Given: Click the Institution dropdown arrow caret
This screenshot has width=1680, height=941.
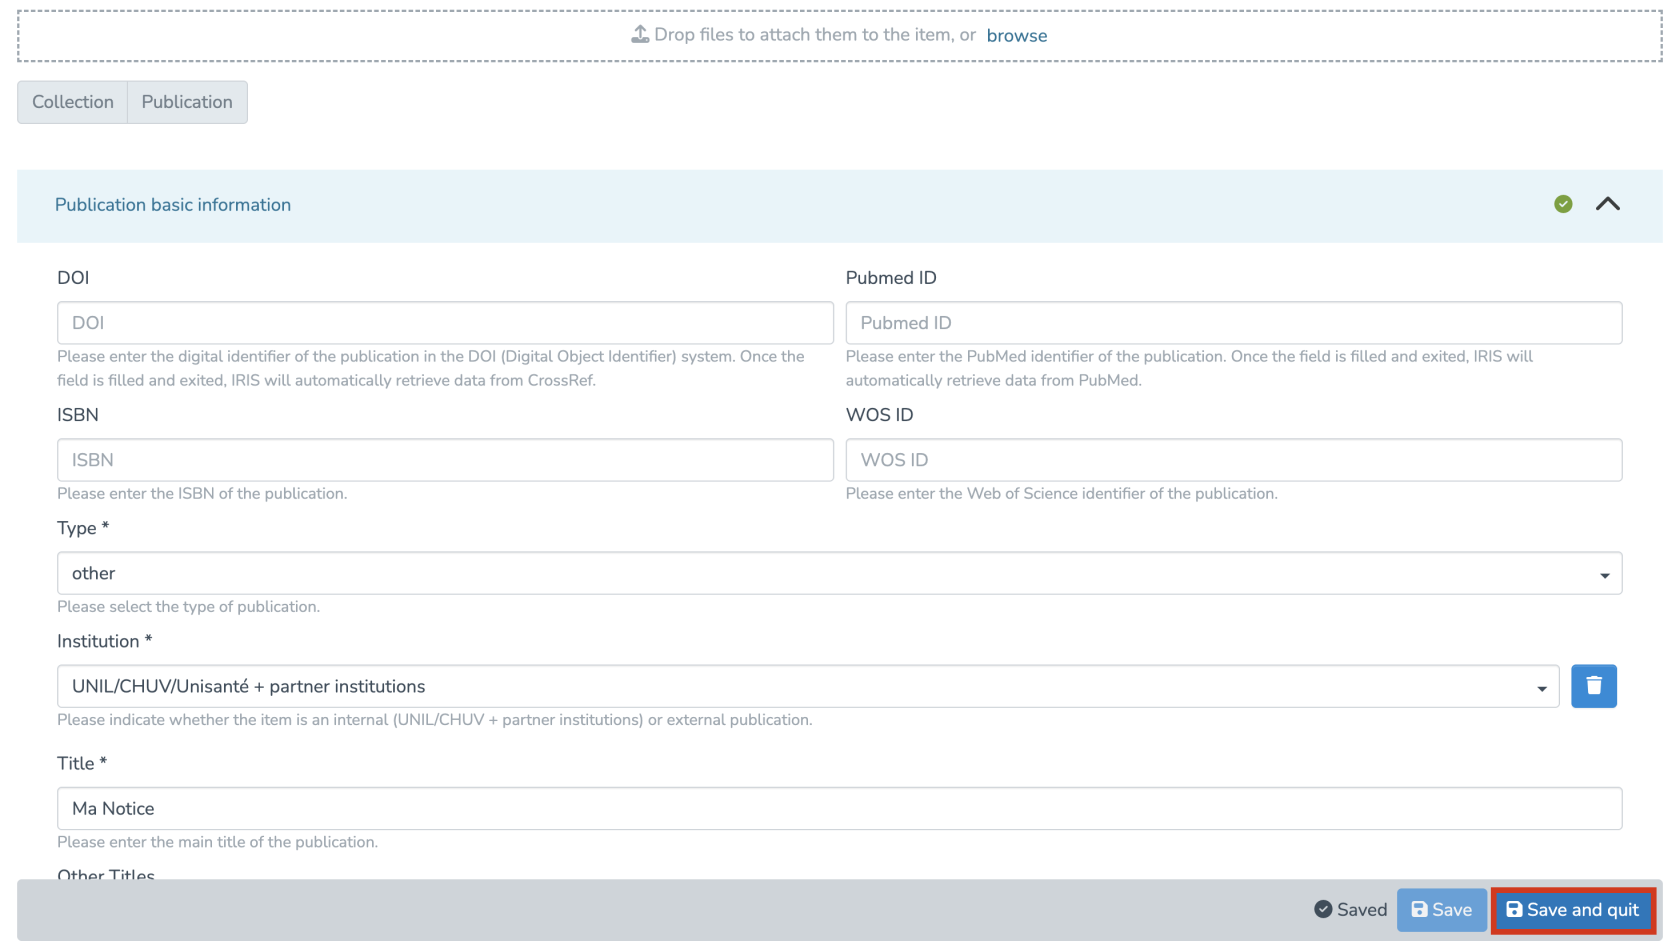Looking at the screenshot, I should pos(1541,688).
